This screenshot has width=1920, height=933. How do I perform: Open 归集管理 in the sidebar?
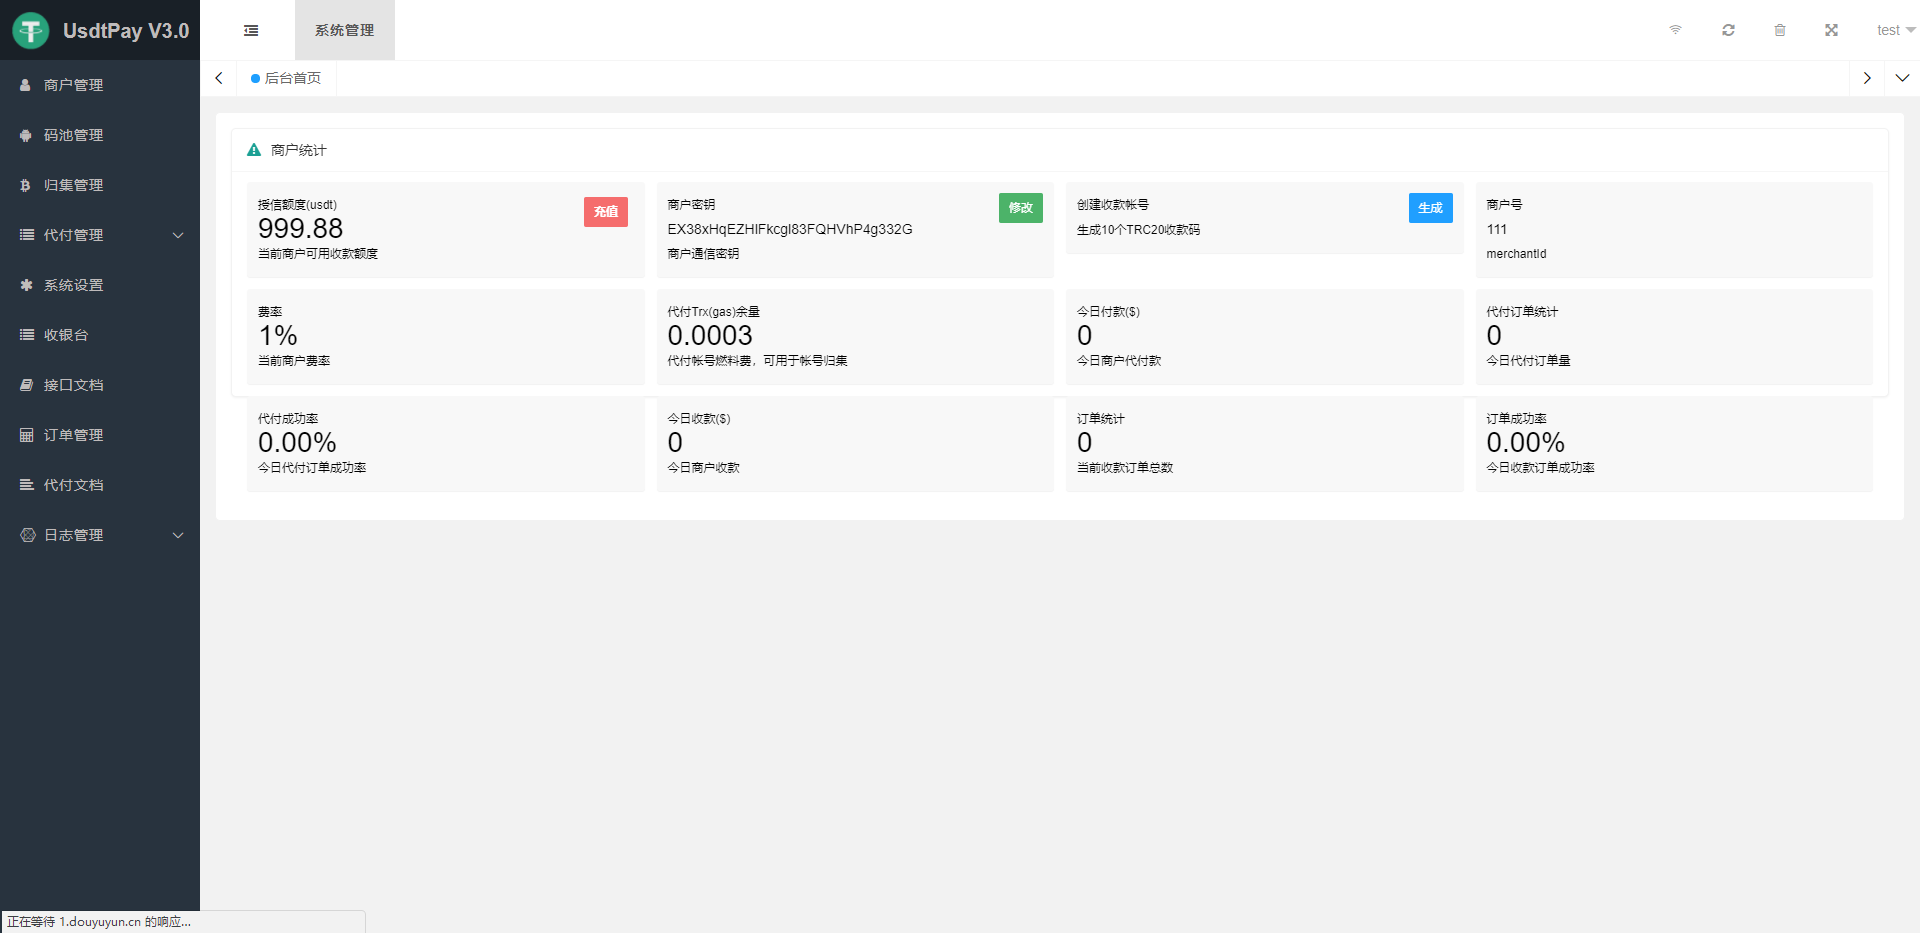click(x=100, y=185)
